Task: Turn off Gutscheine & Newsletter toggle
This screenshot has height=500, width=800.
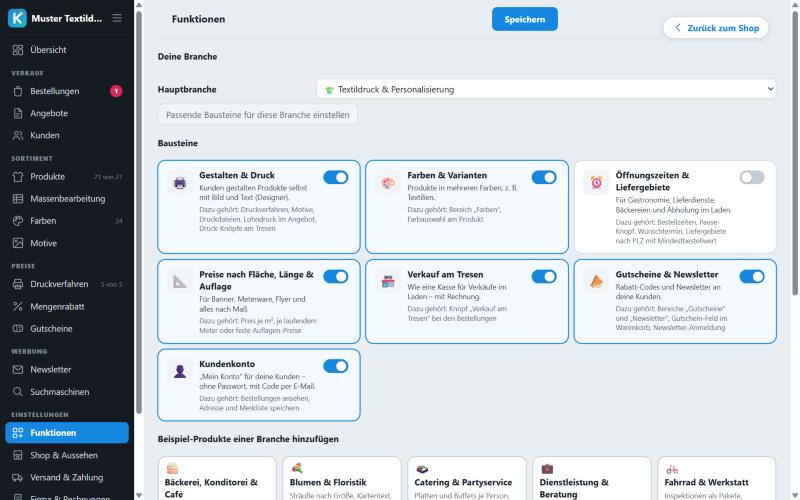Action: [x=752, y=277]
